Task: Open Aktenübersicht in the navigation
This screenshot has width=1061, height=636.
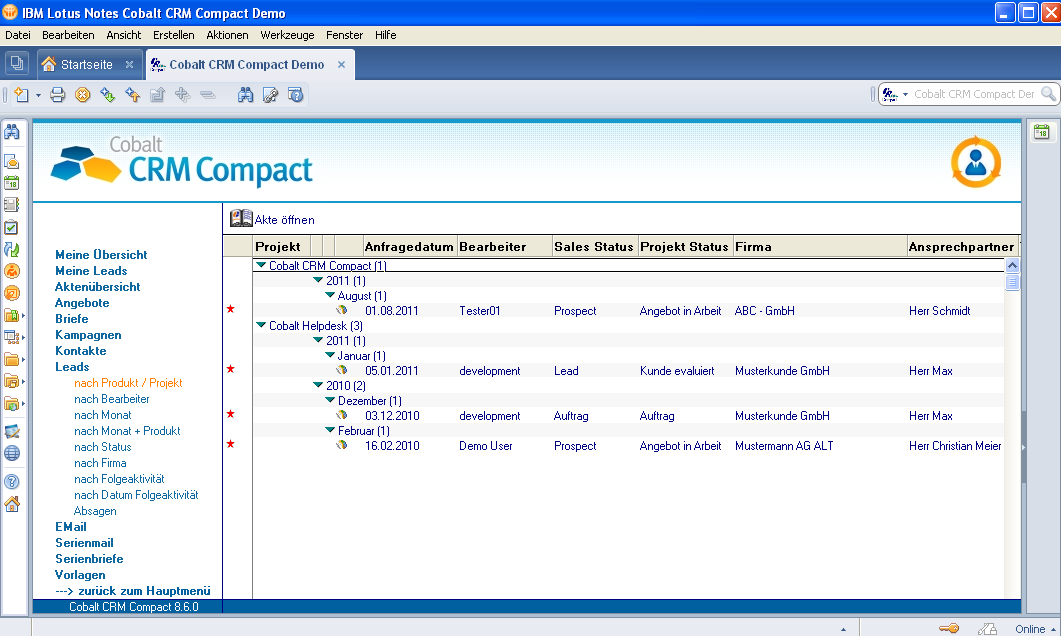Action: (97, 287)
